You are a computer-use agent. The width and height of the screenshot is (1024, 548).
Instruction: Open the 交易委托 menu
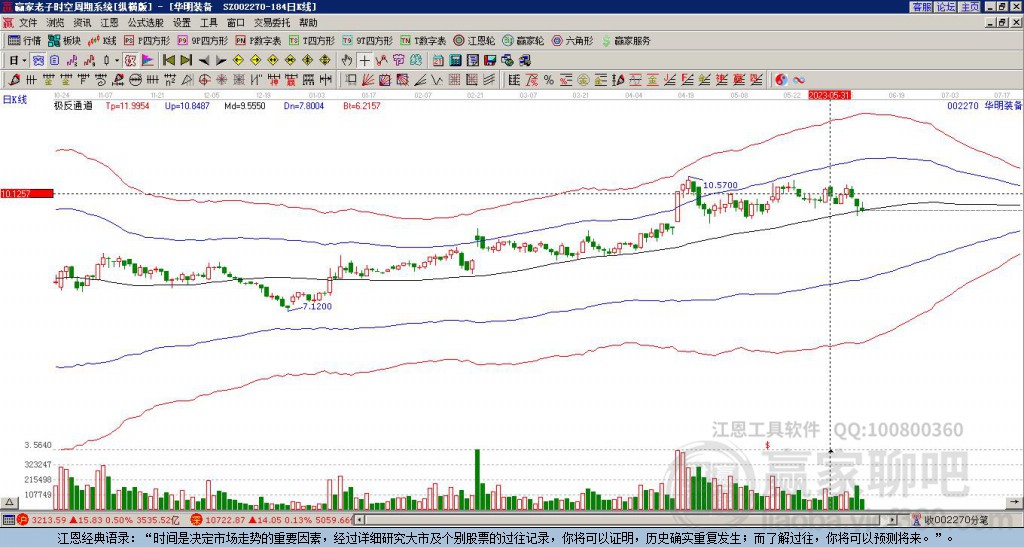point(272,23)
